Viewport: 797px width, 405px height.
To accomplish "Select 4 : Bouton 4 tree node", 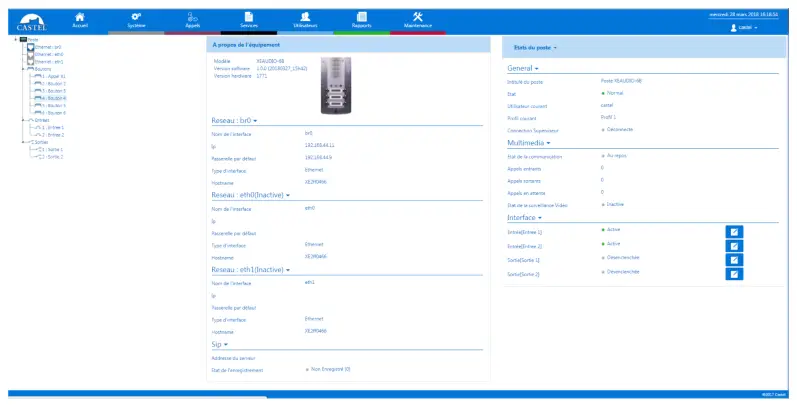I will point(52,98).
